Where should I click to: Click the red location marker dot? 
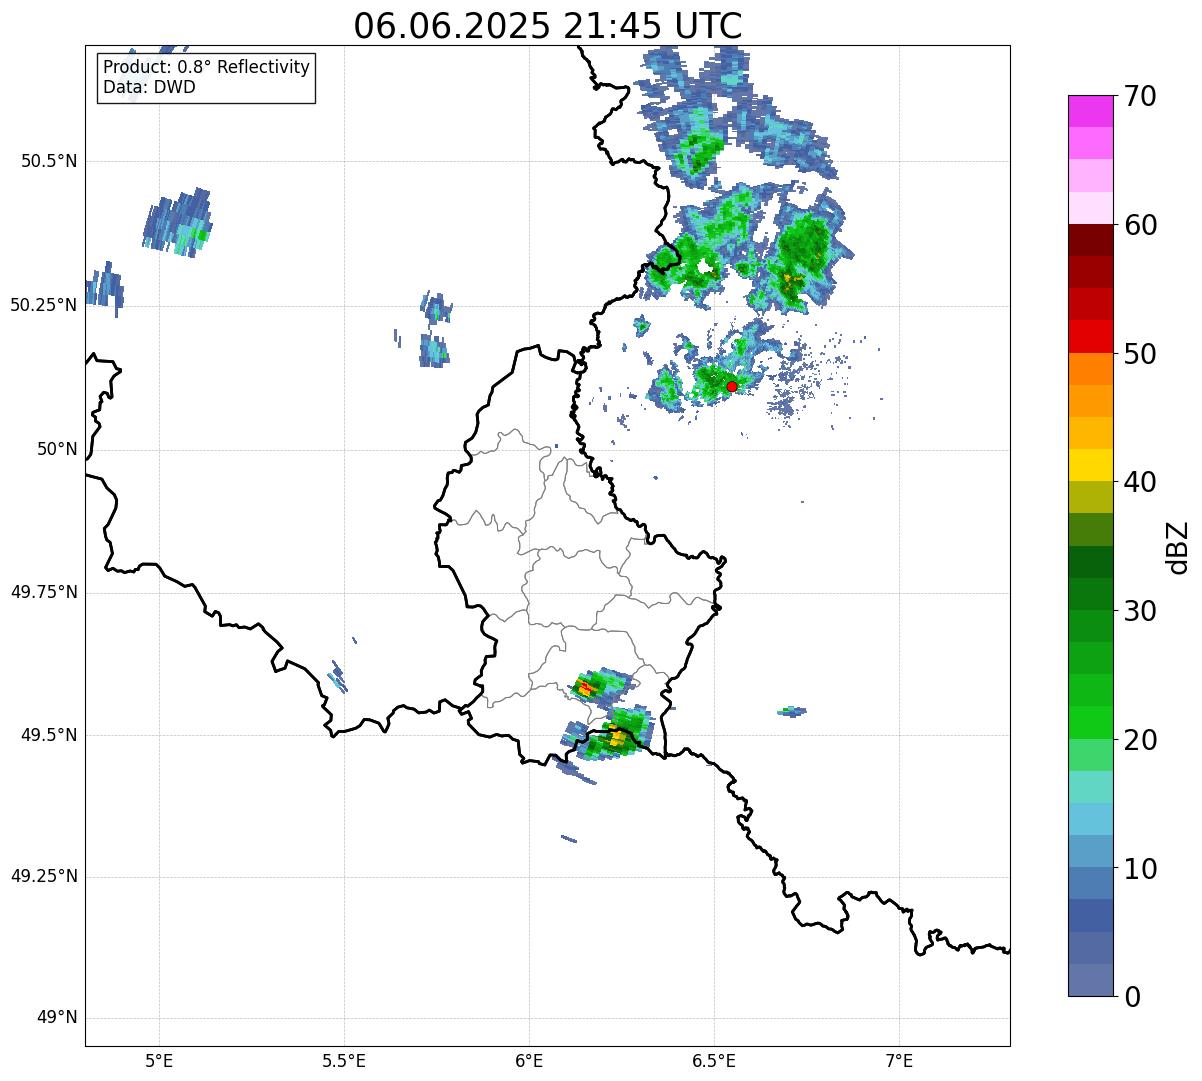coord(731,386)
